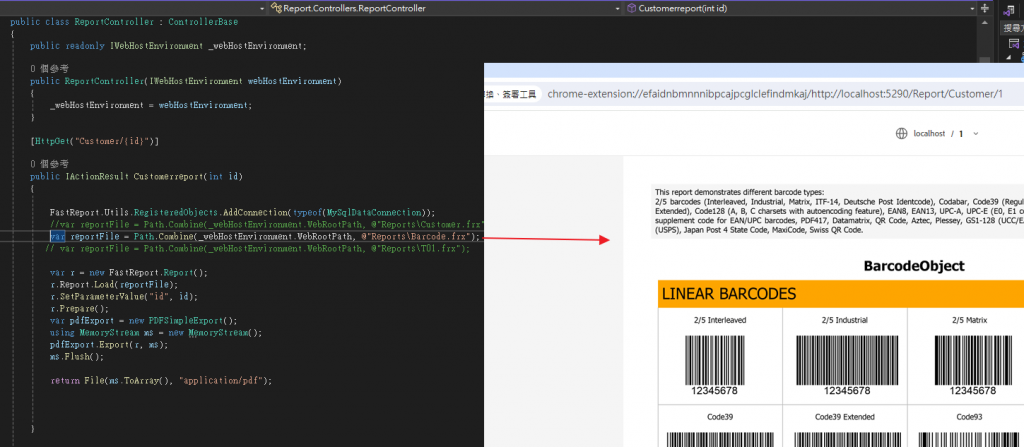
Task: Click the '0 個參考' CodeLens above constructor
Action: 49,68
